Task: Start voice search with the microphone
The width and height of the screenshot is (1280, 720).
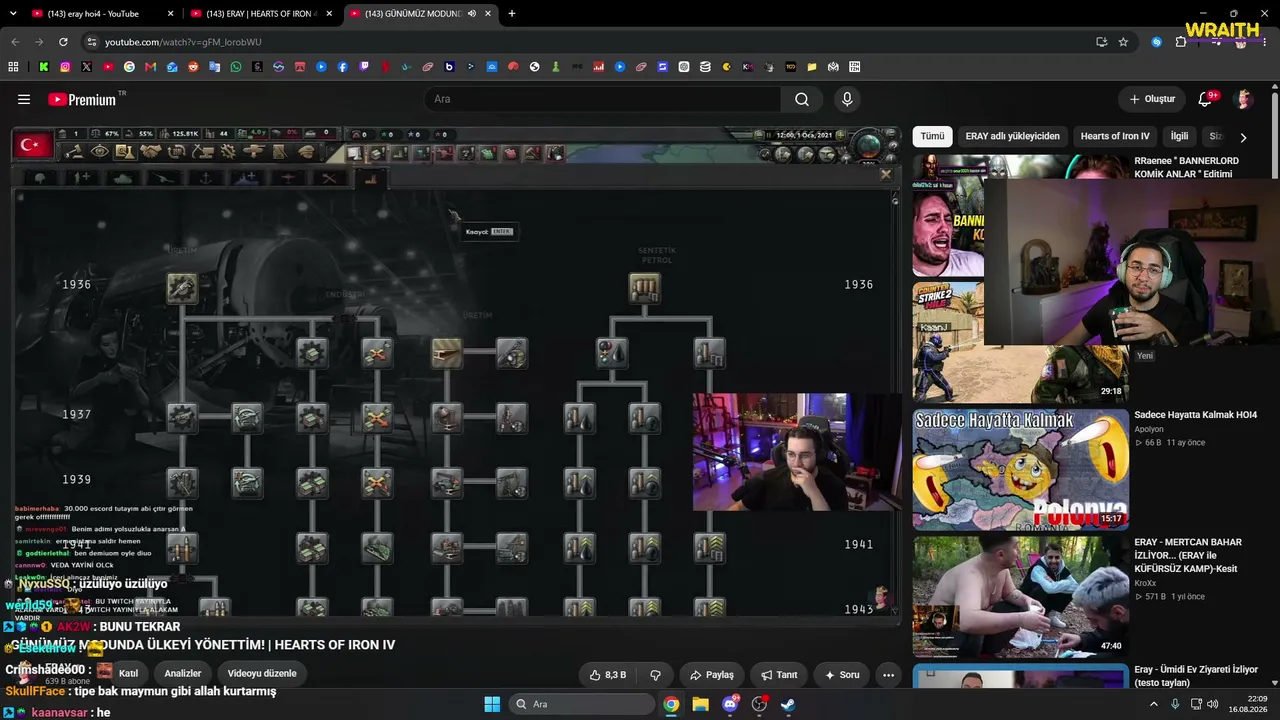Action: tap(847, 99)
